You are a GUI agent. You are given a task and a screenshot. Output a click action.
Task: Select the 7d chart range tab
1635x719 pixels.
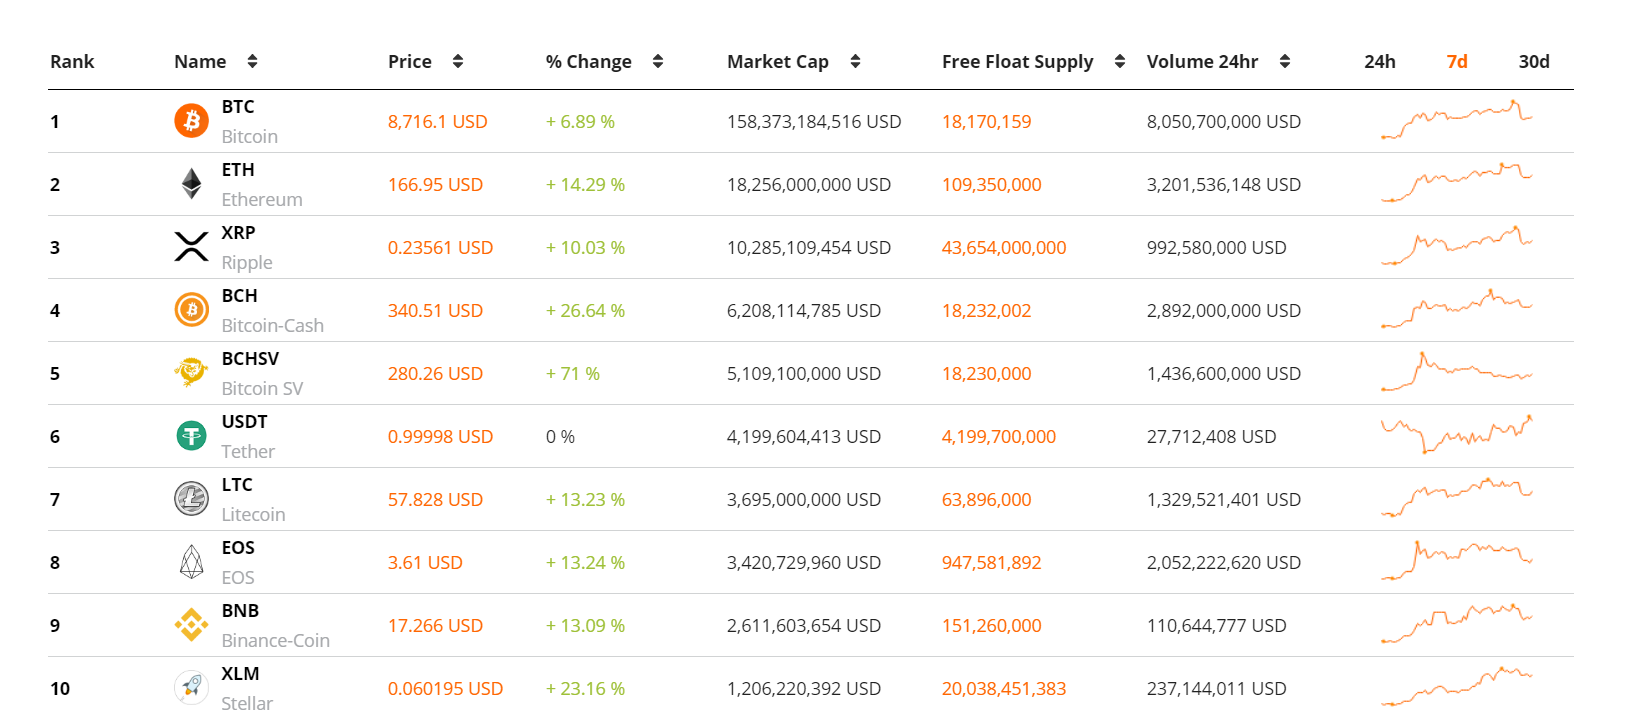tap(1457, 62)
